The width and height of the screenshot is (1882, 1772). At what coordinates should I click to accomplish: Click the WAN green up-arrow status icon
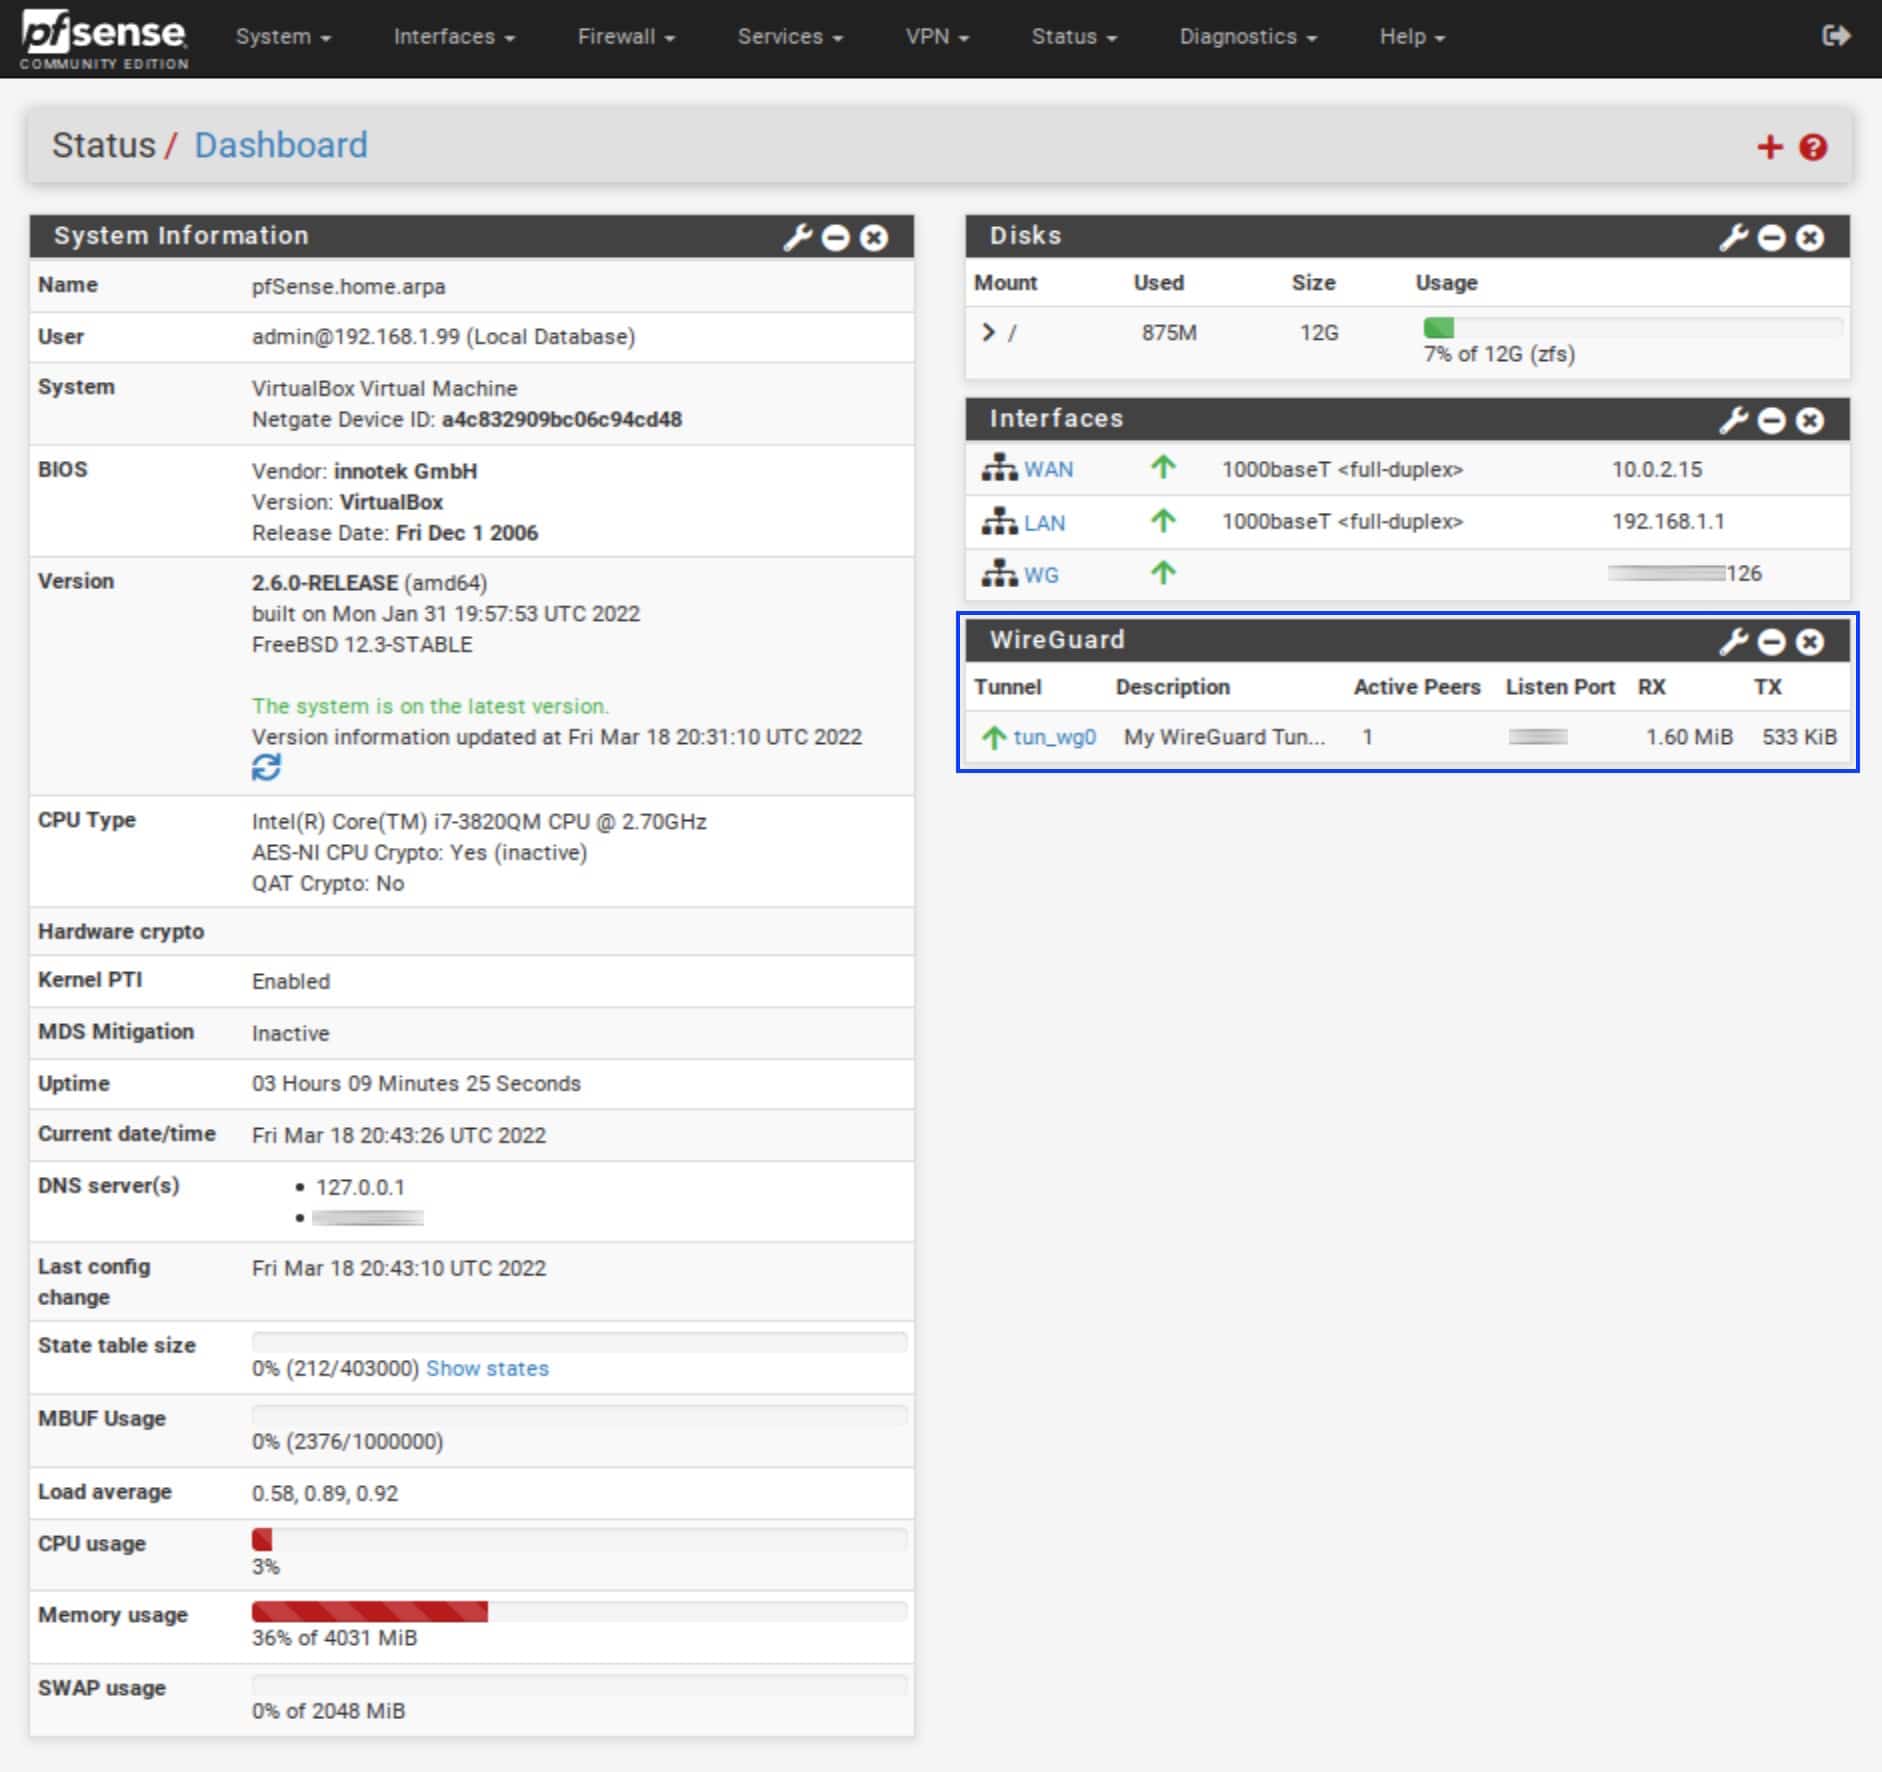pos(1162,467)
